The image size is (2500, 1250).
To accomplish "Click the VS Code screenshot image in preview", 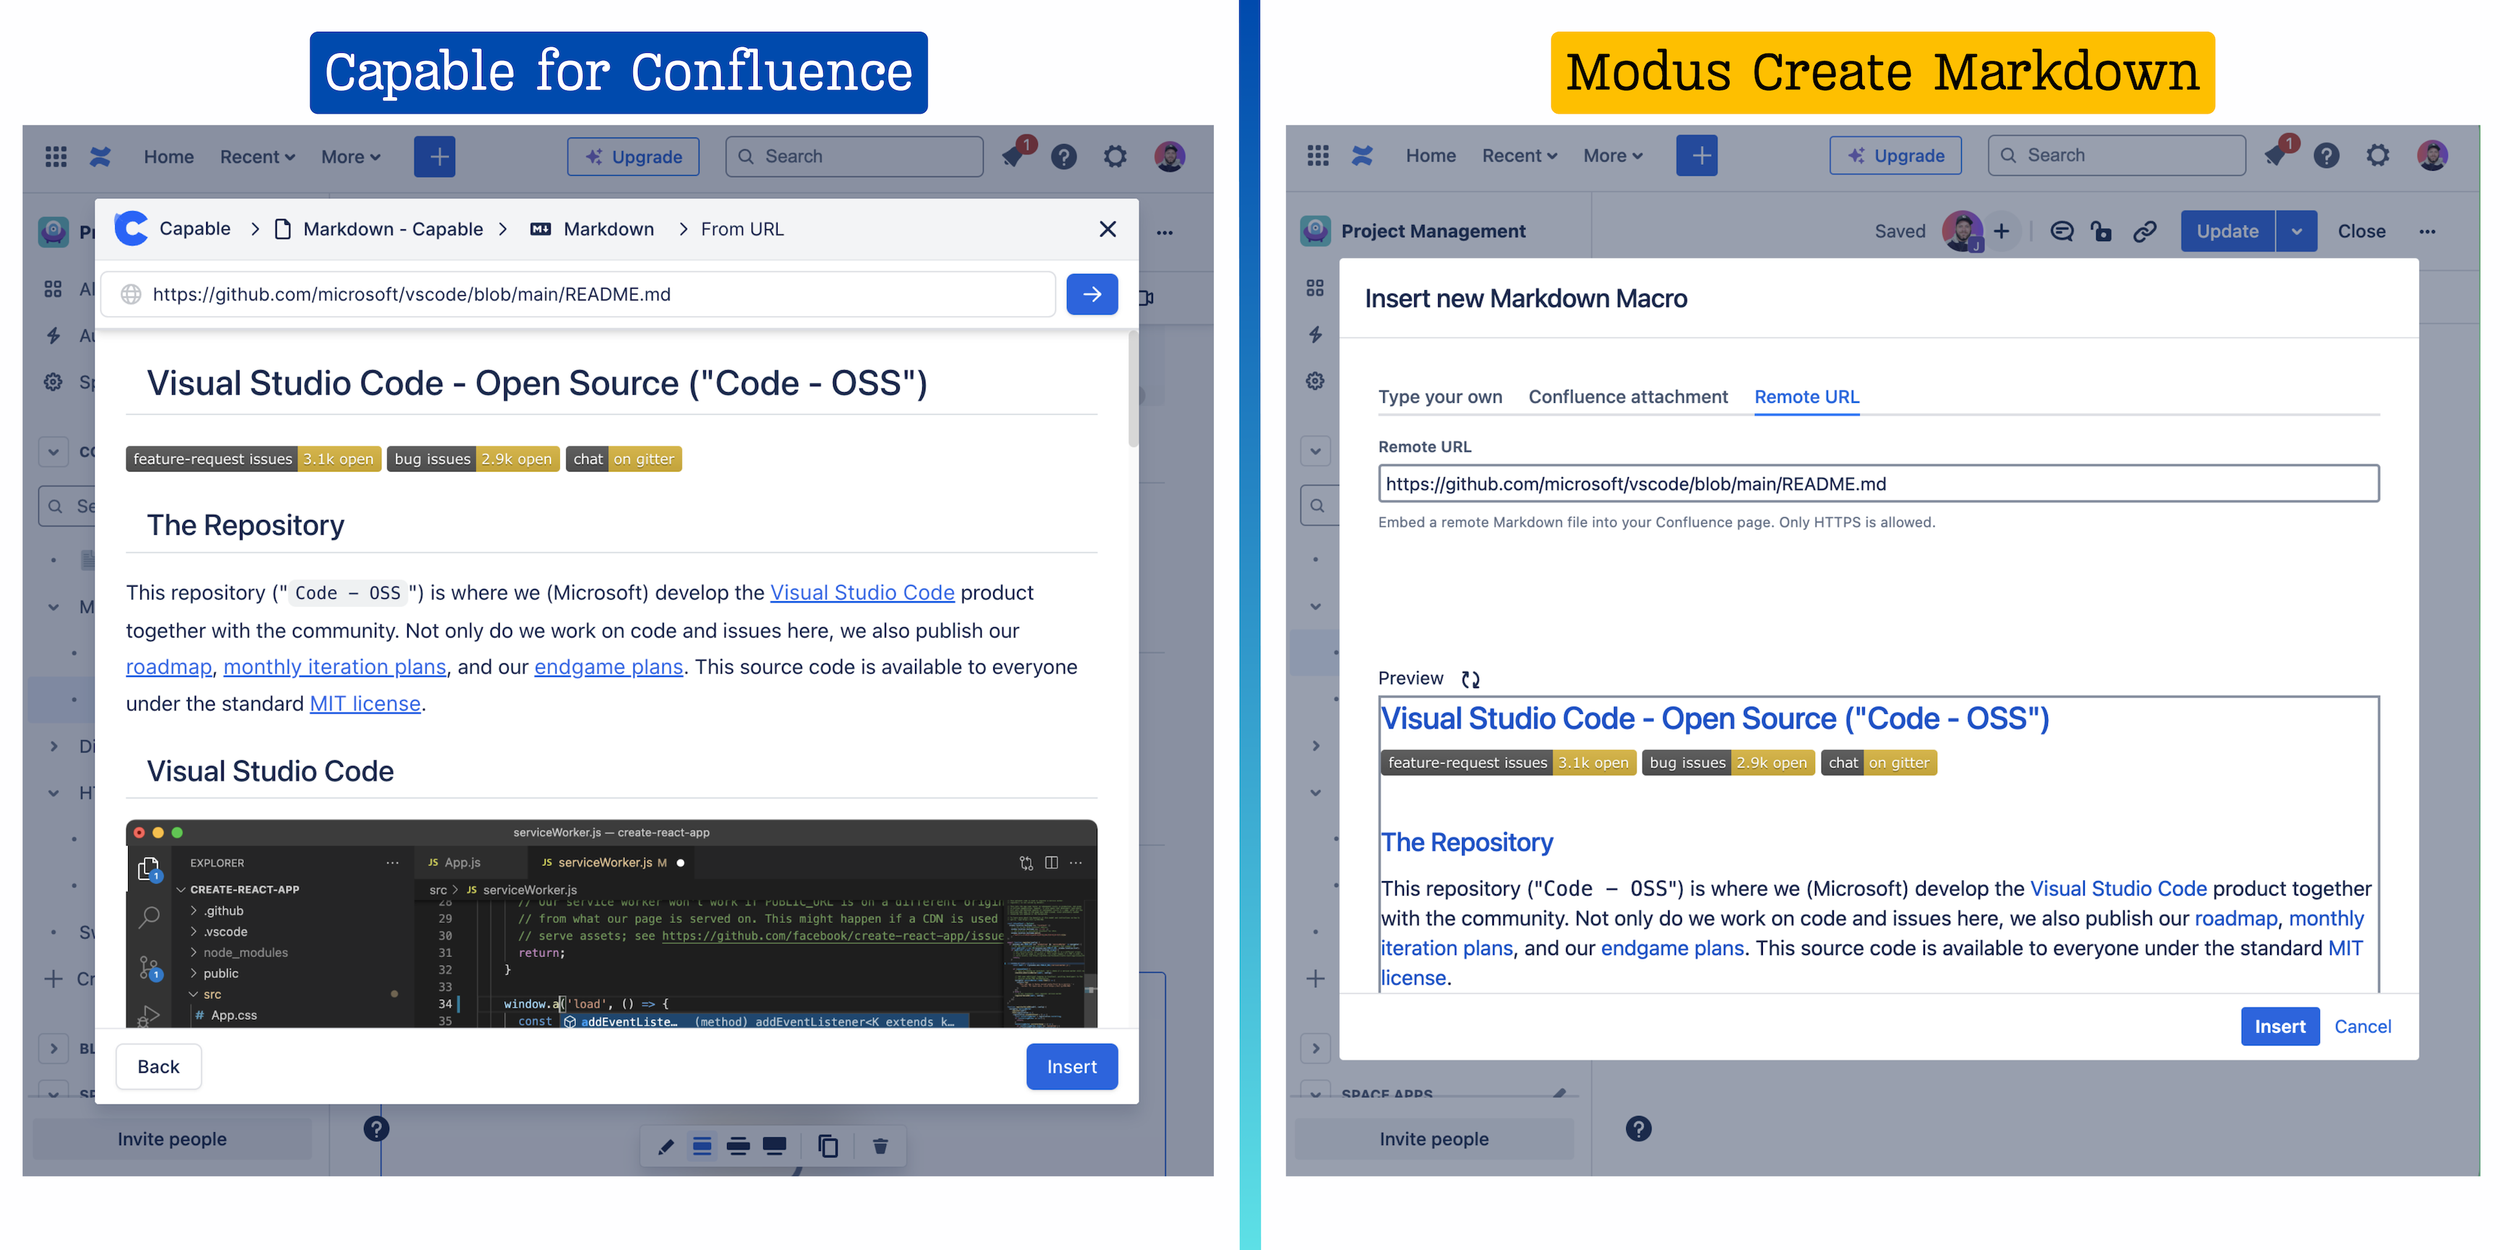I will pyautogui.click(x=611, y=924).
